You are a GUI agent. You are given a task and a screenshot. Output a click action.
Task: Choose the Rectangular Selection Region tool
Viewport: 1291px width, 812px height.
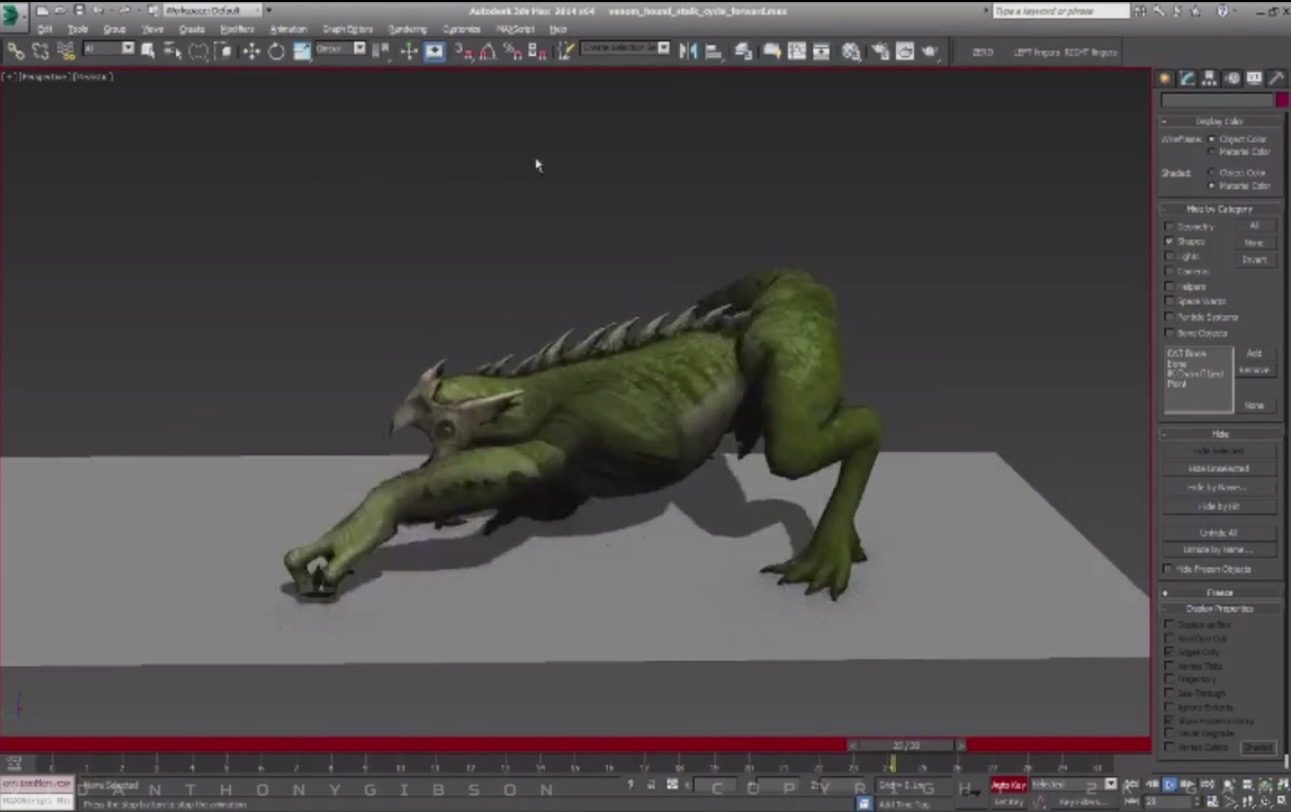(x=199, y=50)
